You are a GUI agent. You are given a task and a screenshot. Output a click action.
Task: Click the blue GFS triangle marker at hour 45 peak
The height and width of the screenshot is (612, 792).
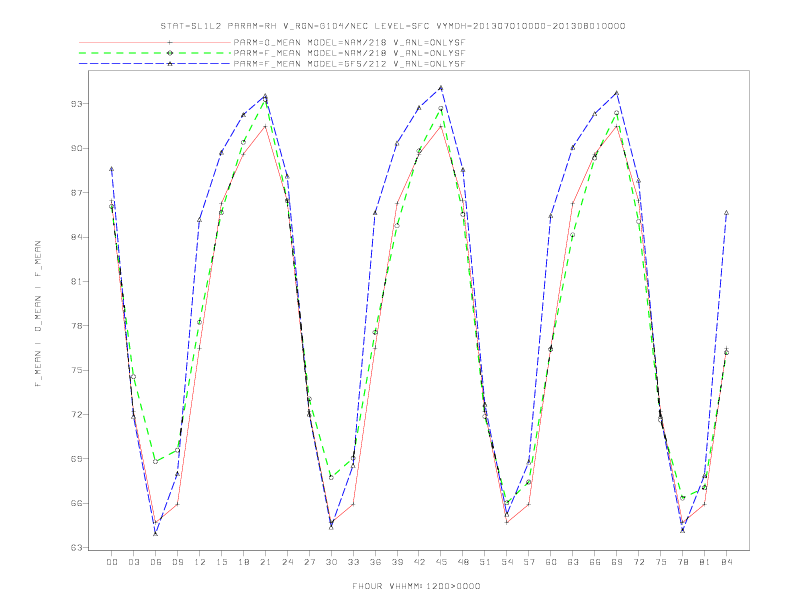tap(441, 88)
